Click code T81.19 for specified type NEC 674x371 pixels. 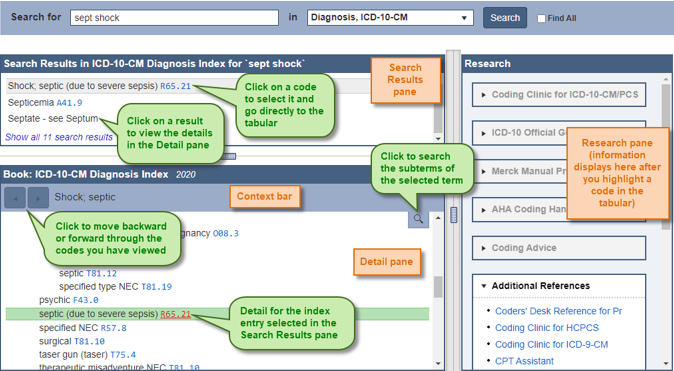pos(156,287)
